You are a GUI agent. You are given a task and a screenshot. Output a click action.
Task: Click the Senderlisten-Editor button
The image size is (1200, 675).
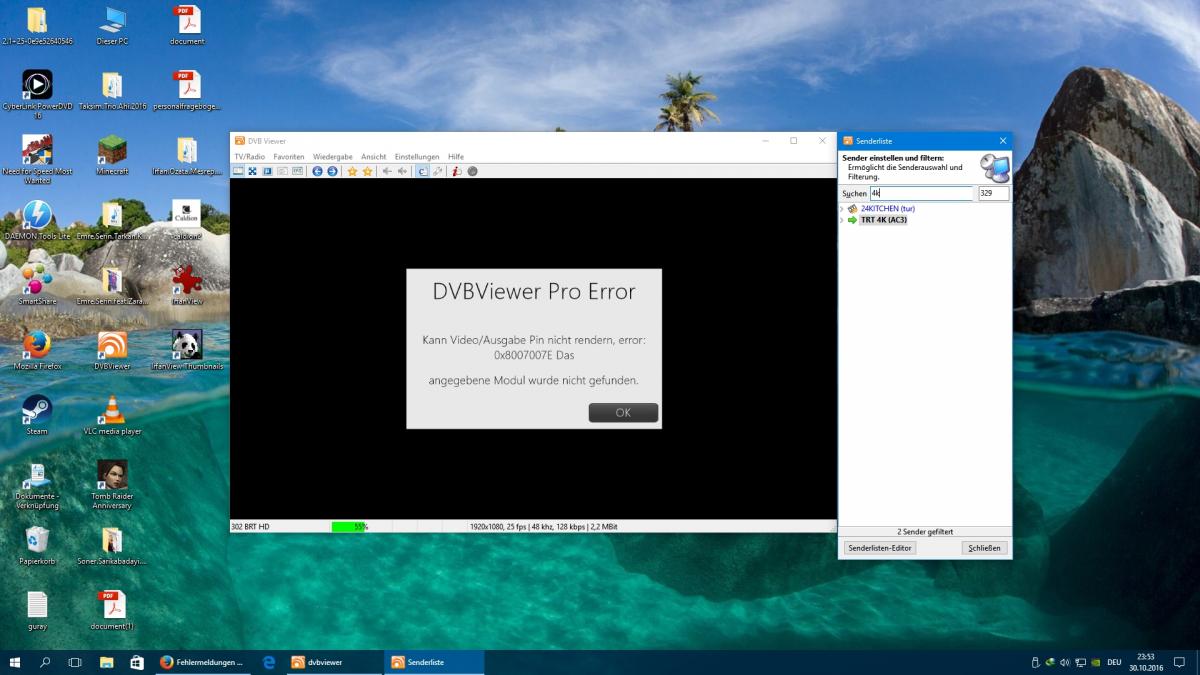pyautogui.click(x=880, y=548)
